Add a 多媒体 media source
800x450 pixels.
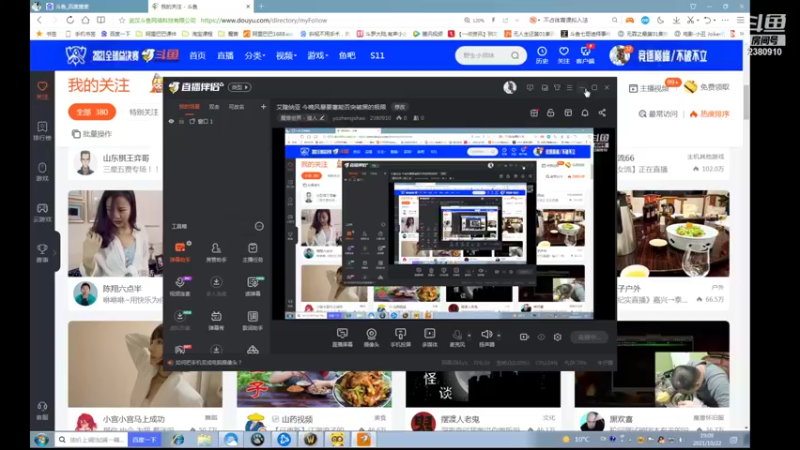[x=430, y=338]
